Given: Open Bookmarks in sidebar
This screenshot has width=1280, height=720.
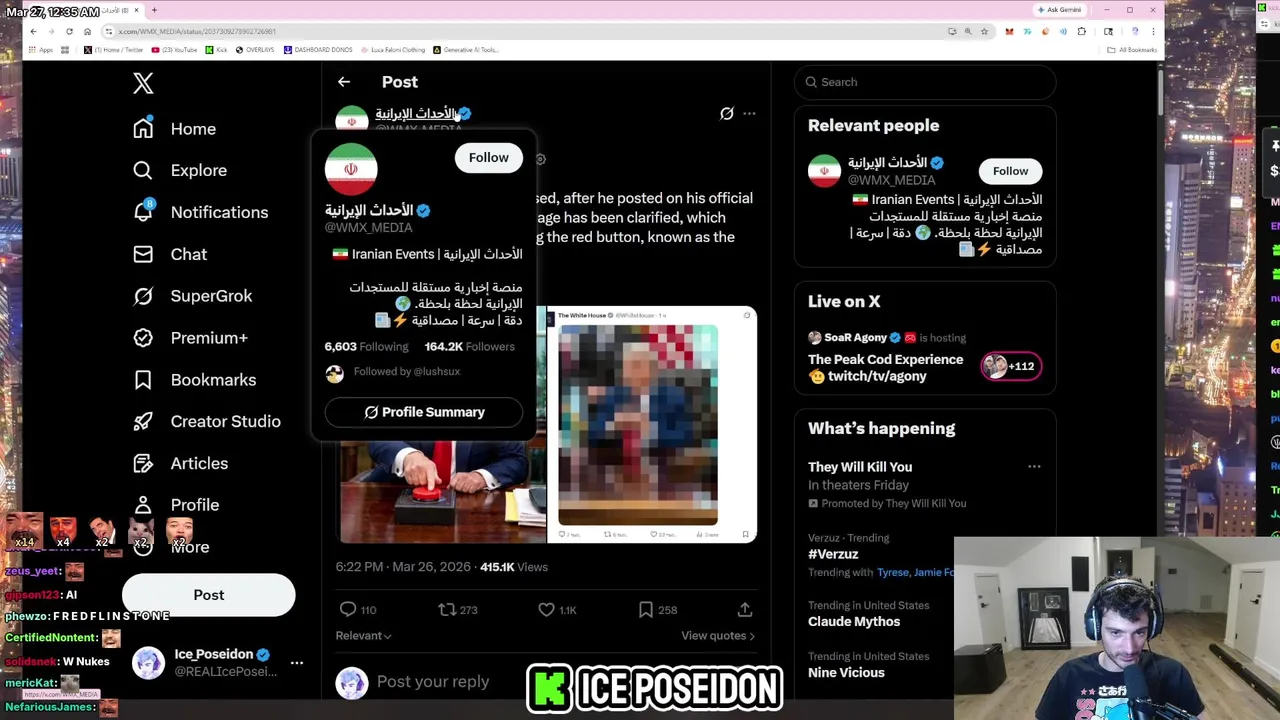Looking at the screenshot, I should (194, 380).
